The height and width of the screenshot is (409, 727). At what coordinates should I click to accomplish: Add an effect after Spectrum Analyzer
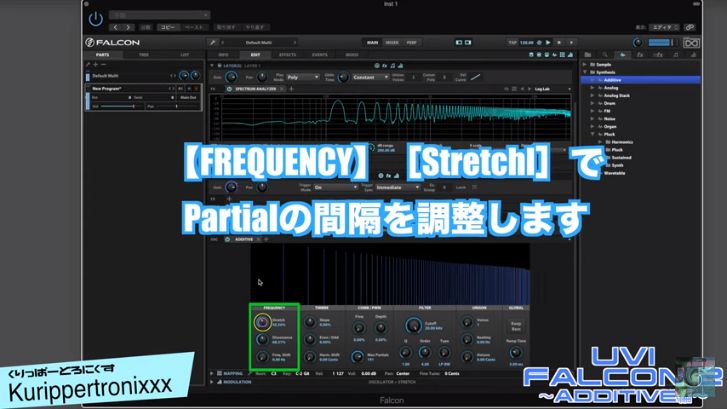click(x=292, y=89)
